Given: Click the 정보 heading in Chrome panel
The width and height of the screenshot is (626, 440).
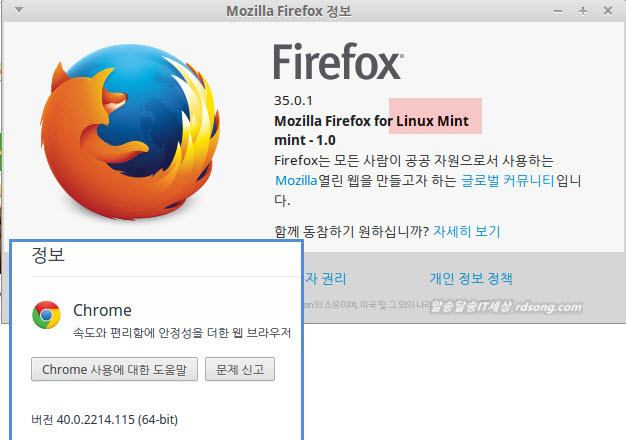Looking at the screenshot, I should [48, 254].
